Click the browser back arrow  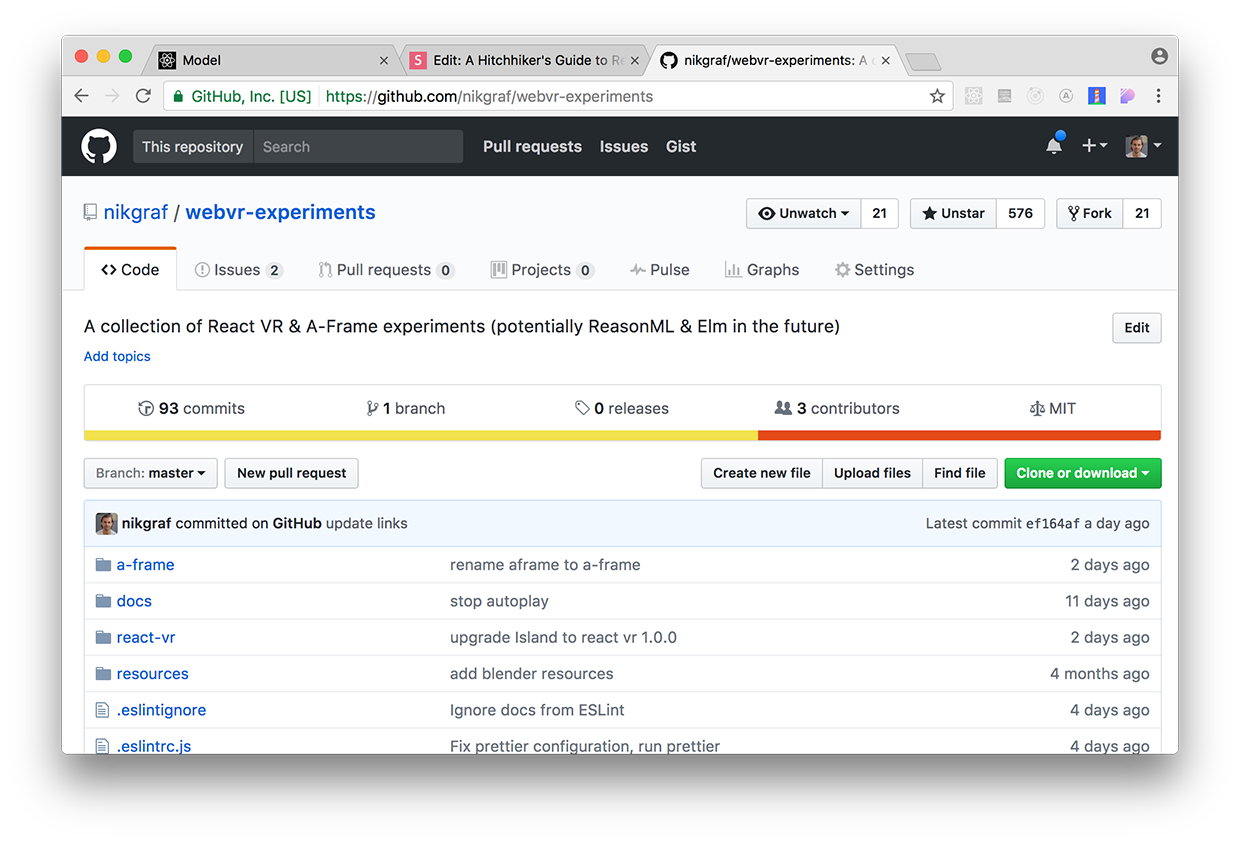click(82, 96)
